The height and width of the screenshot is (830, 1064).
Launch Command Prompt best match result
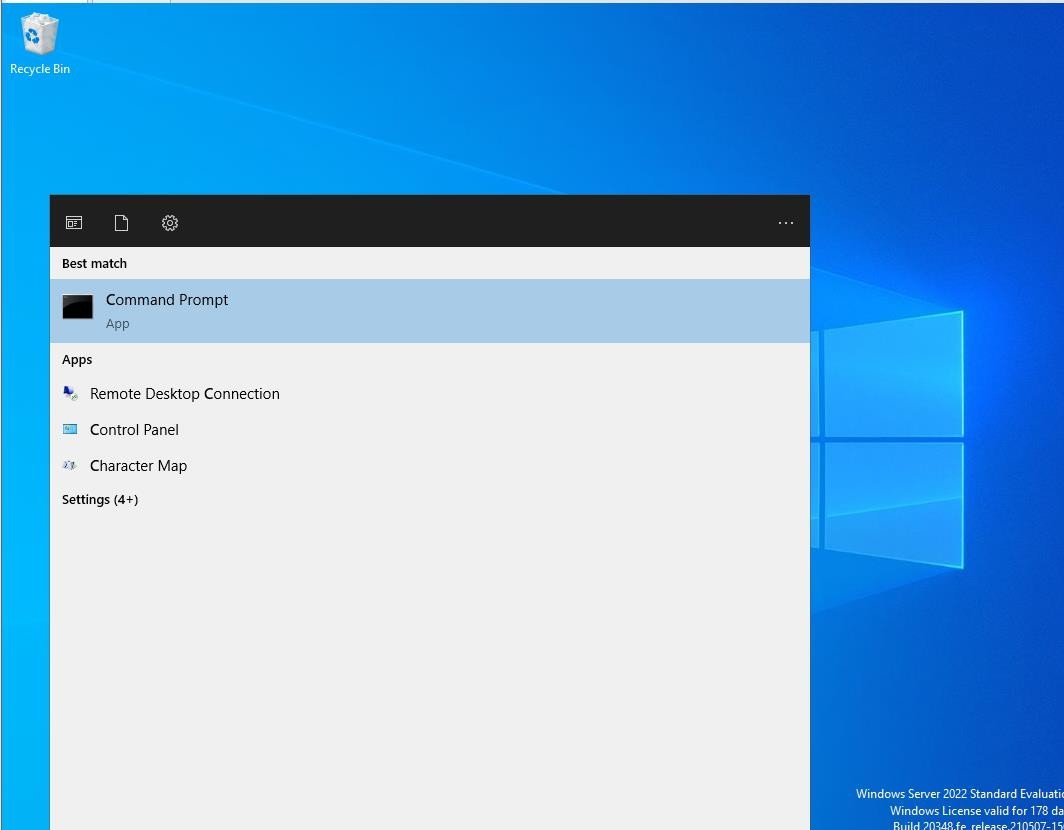click(430, 311)
